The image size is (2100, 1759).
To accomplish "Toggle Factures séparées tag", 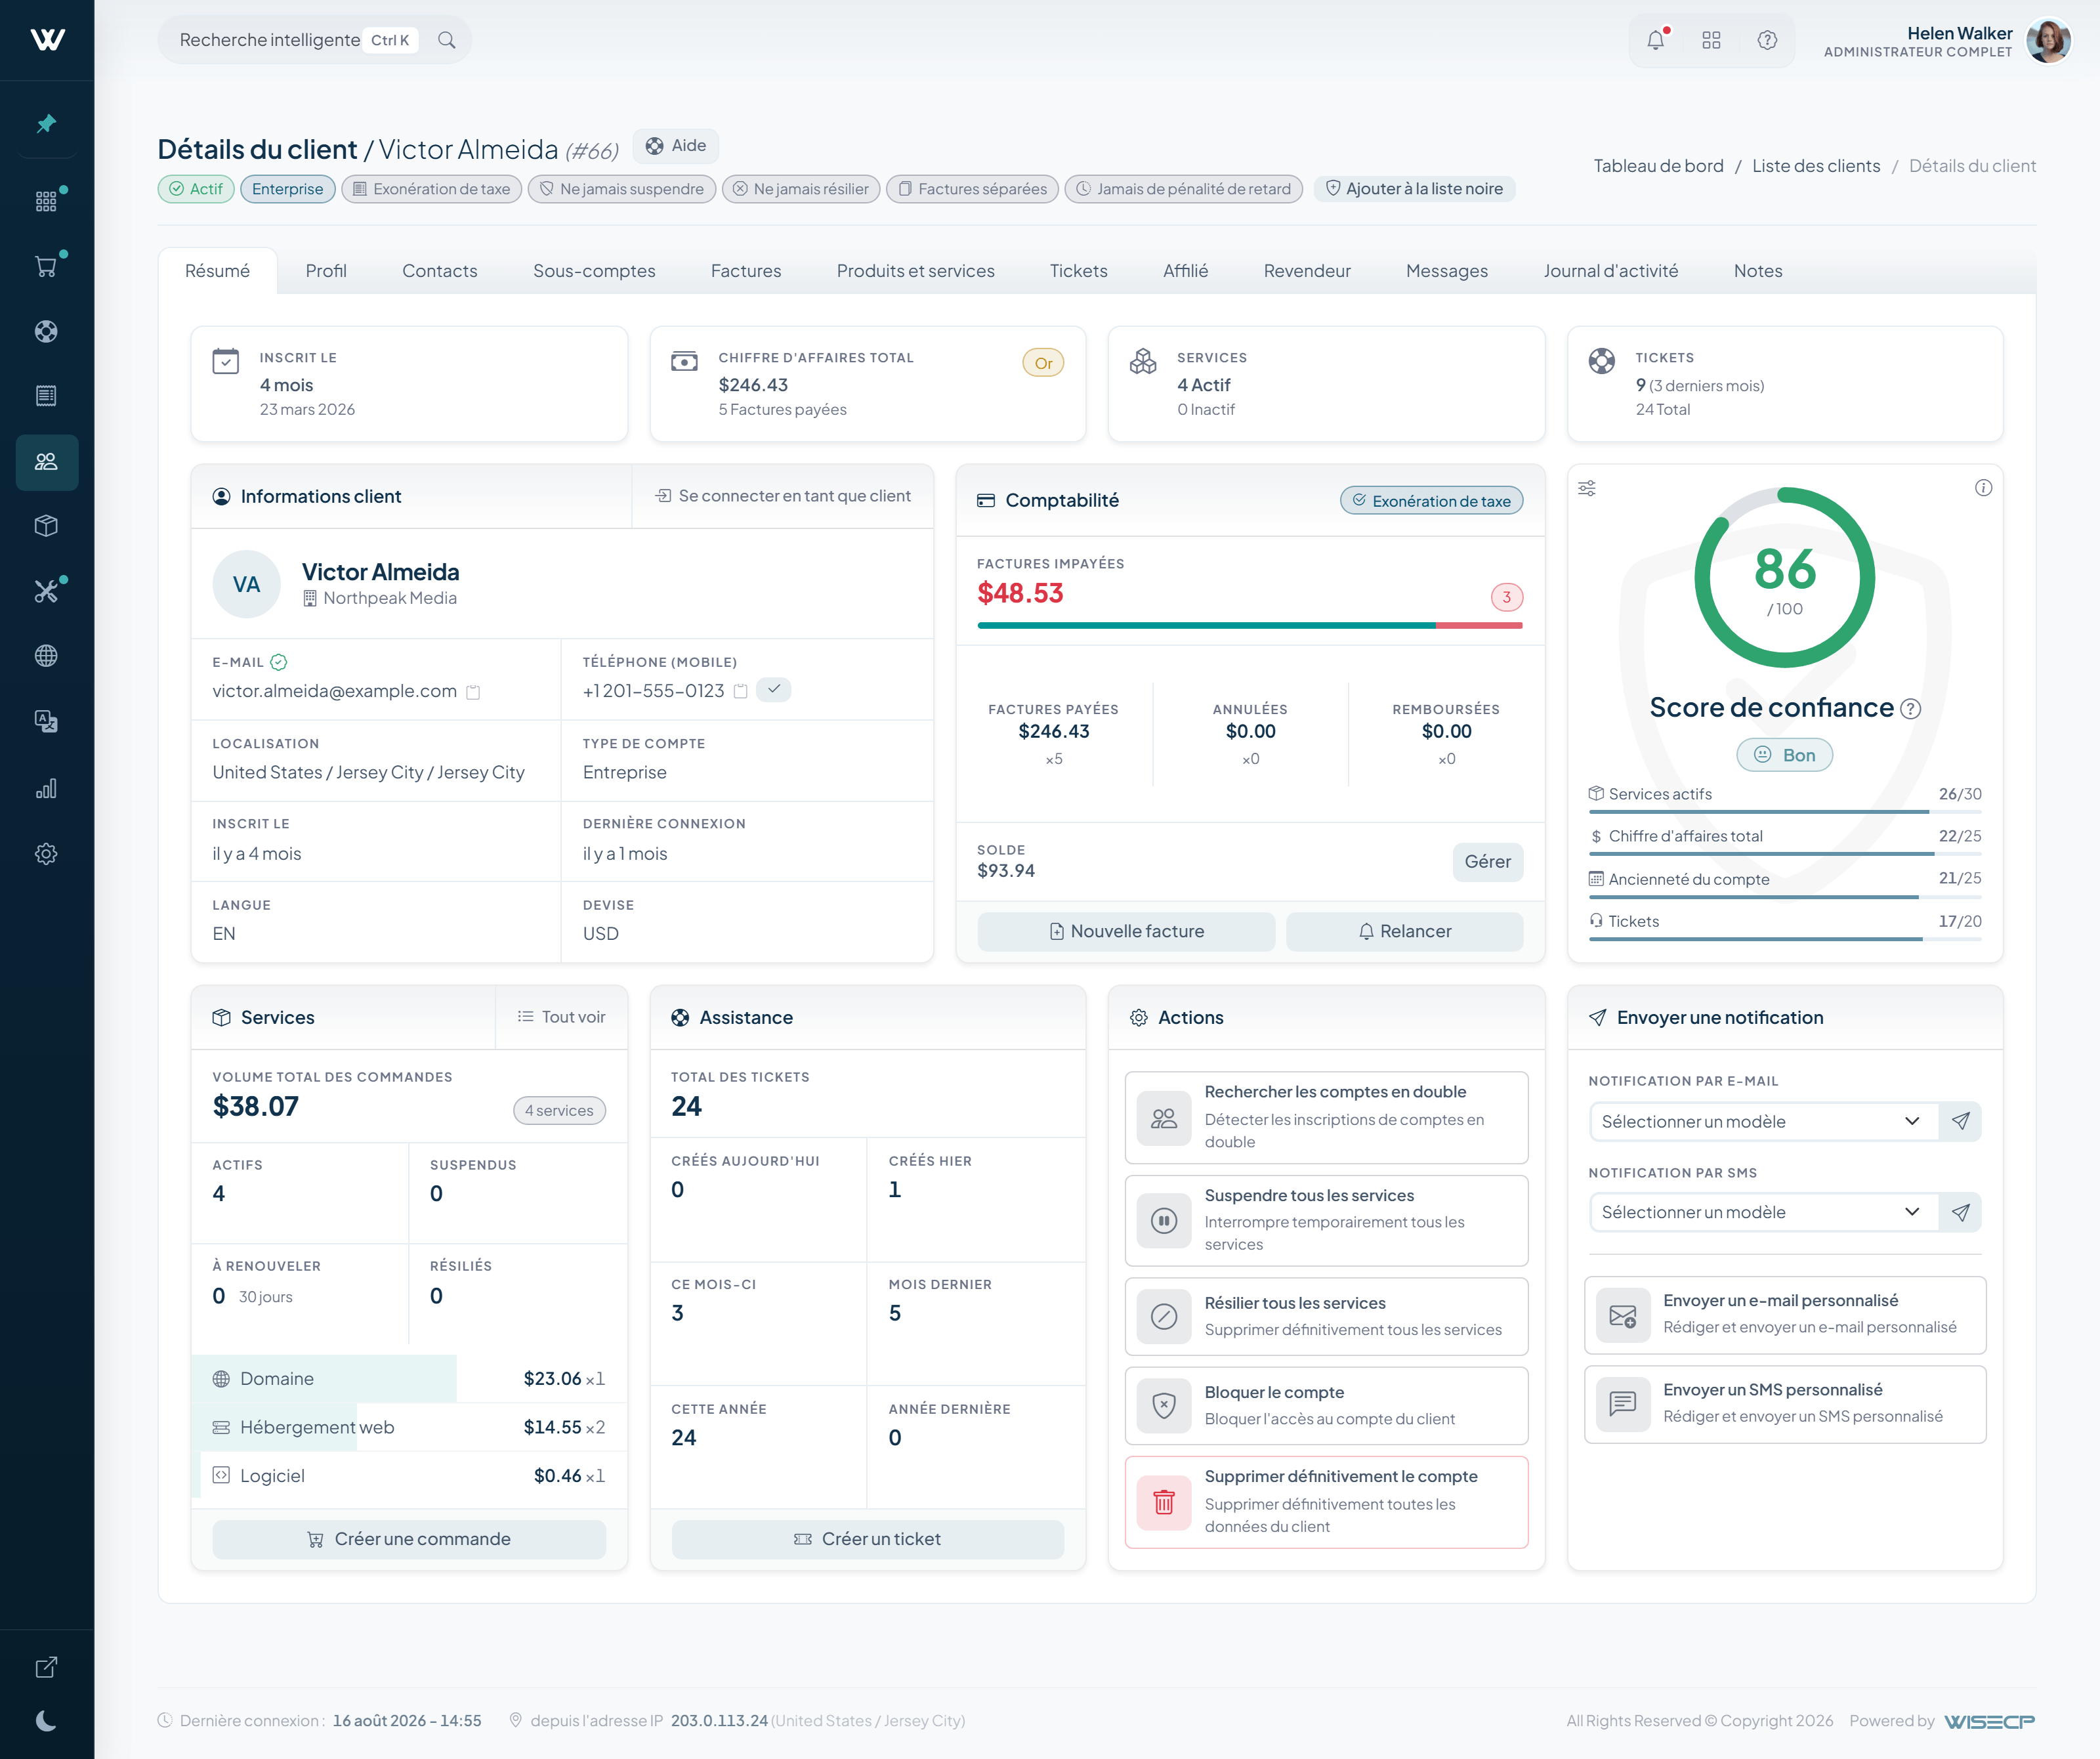I will (972, 189).
